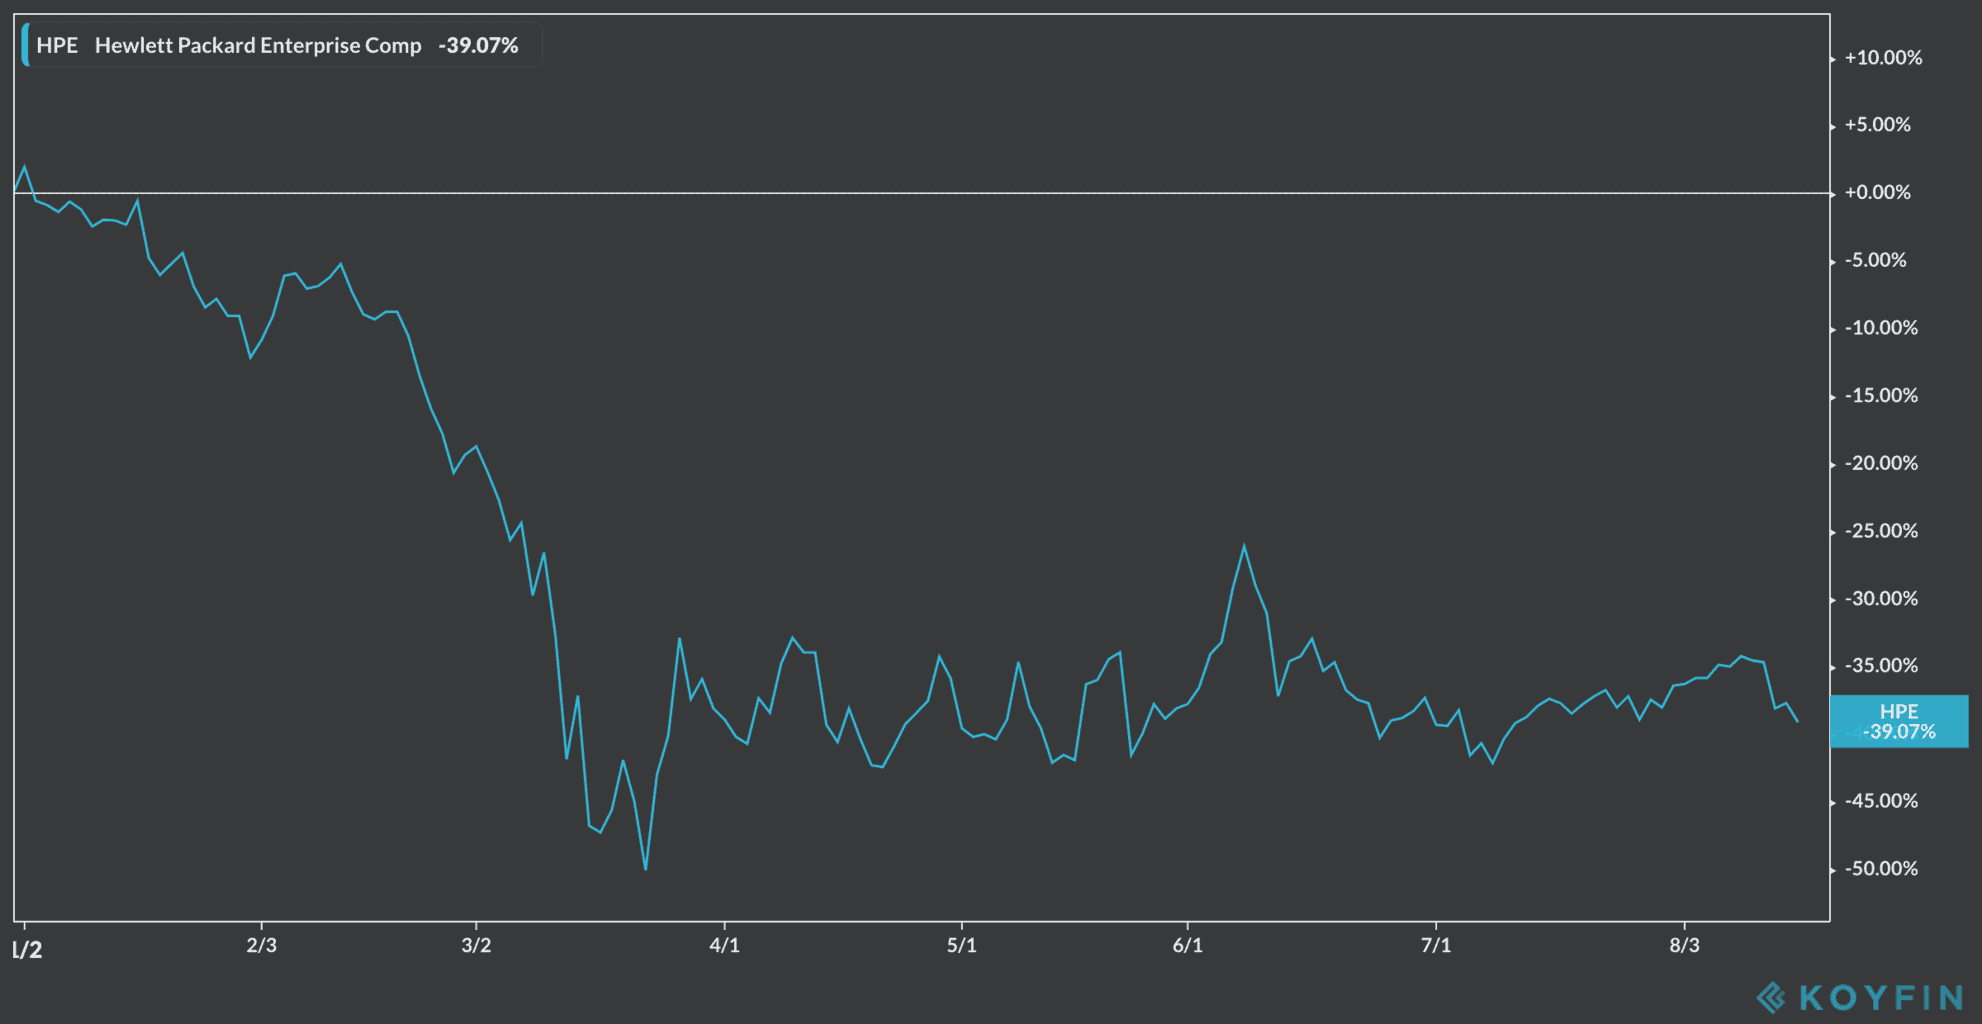Click the +10.00% y-axis label
The height and width of the screenshot is (1024, 1982).
click(x=1883, y=58)
